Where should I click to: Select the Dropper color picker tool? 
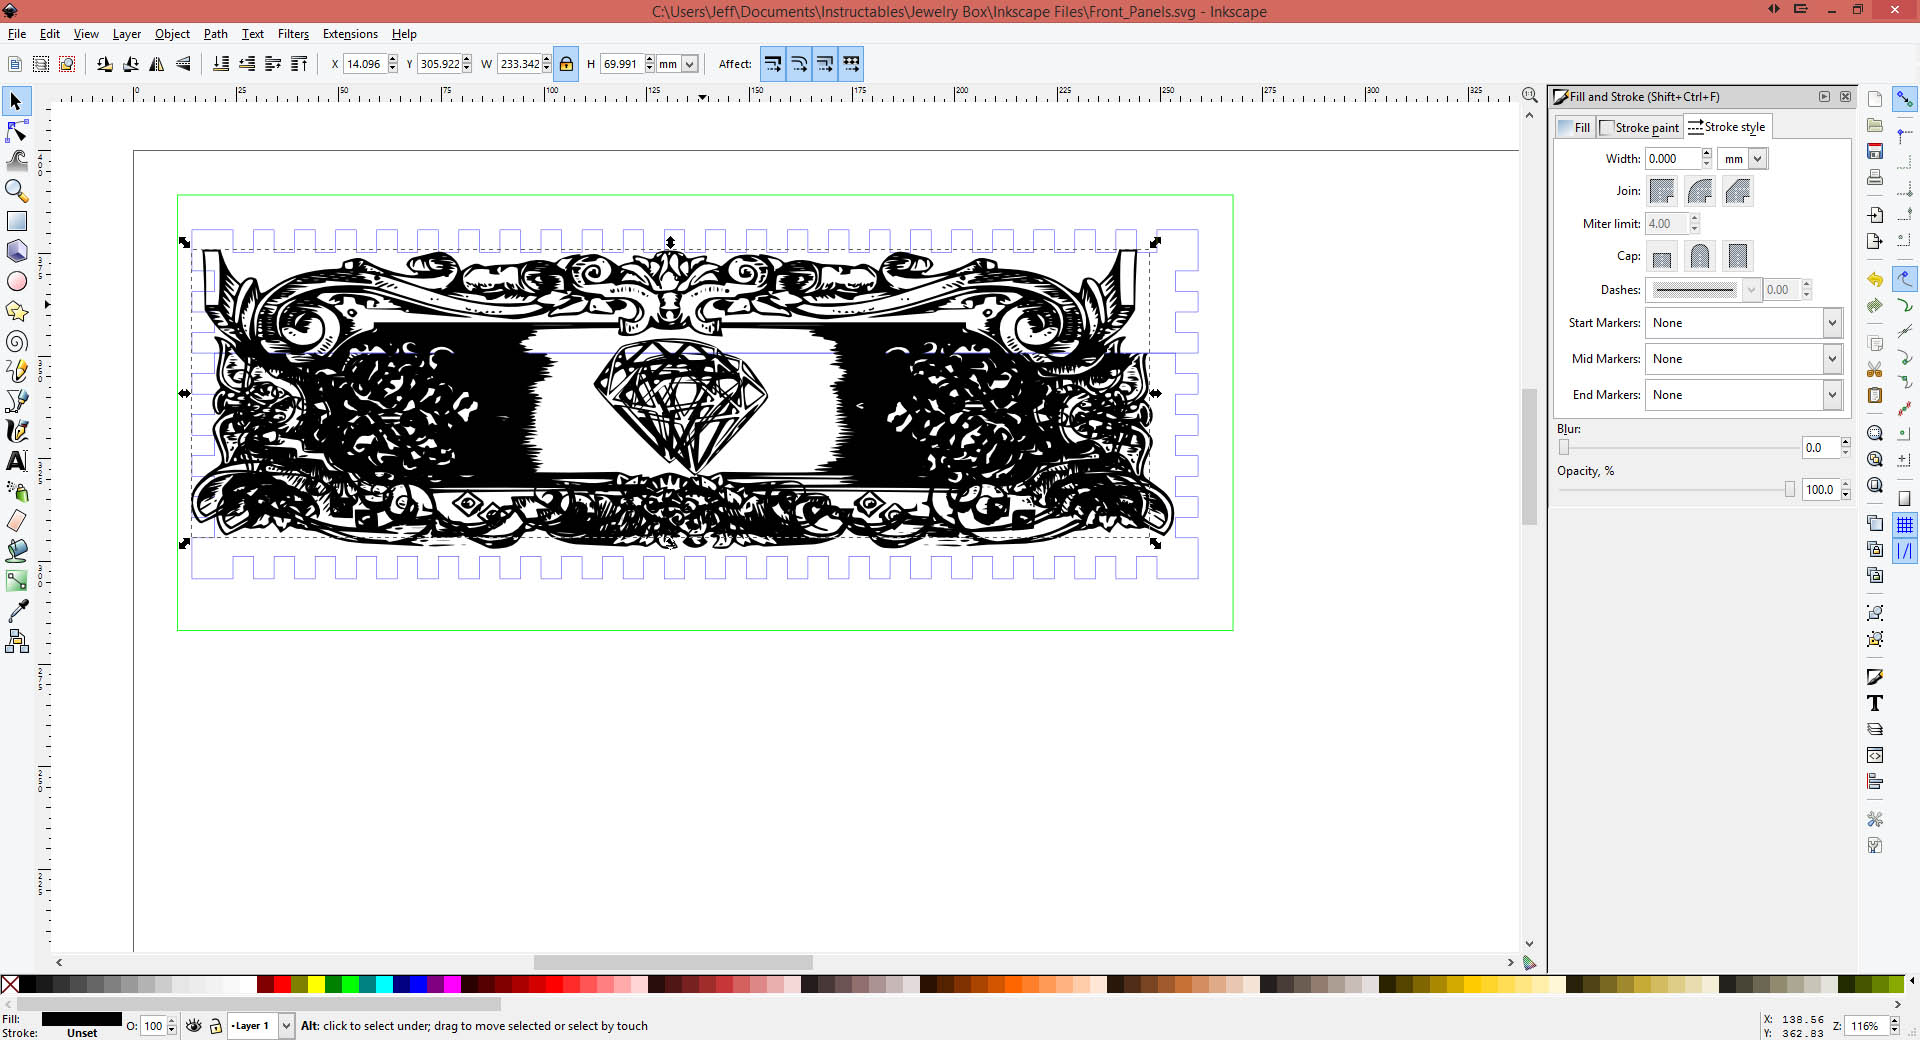[x=16, y=611]
